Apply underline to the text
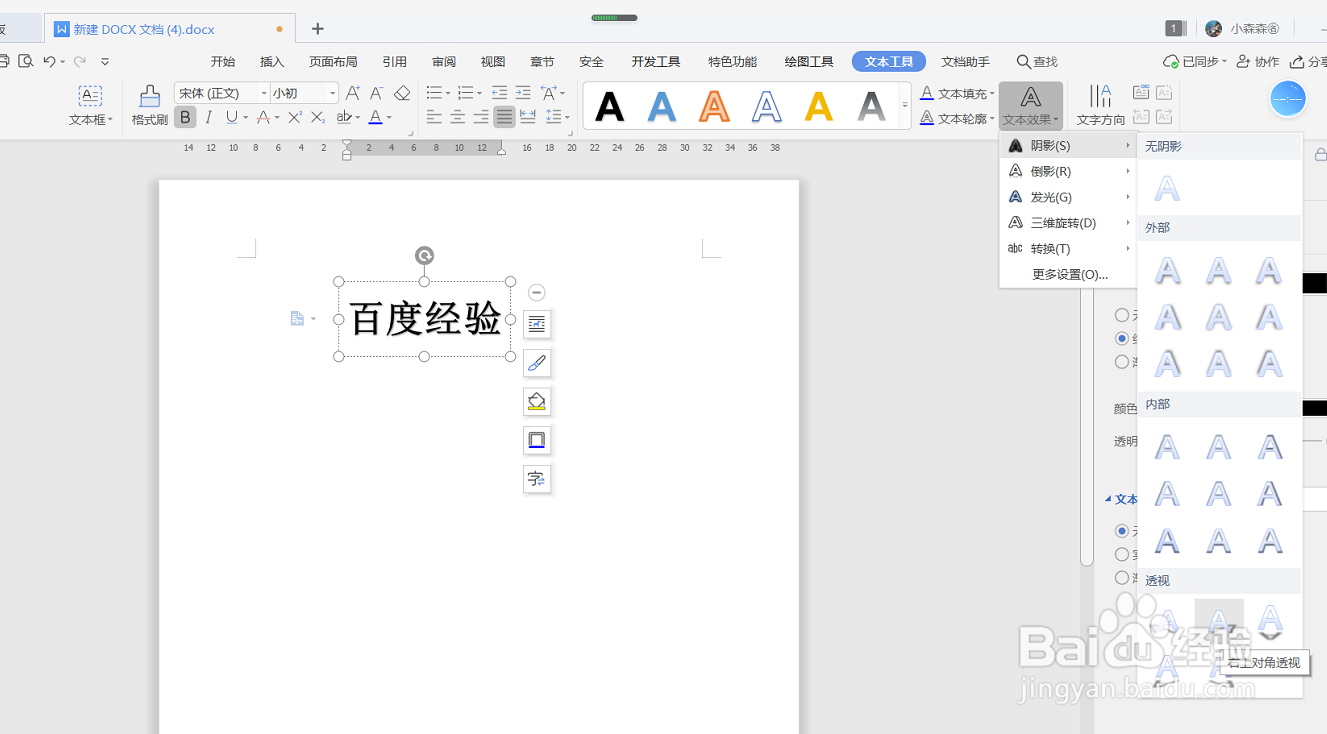The height and width of the screenshot is (734, 1327). [x=231, y=117]
